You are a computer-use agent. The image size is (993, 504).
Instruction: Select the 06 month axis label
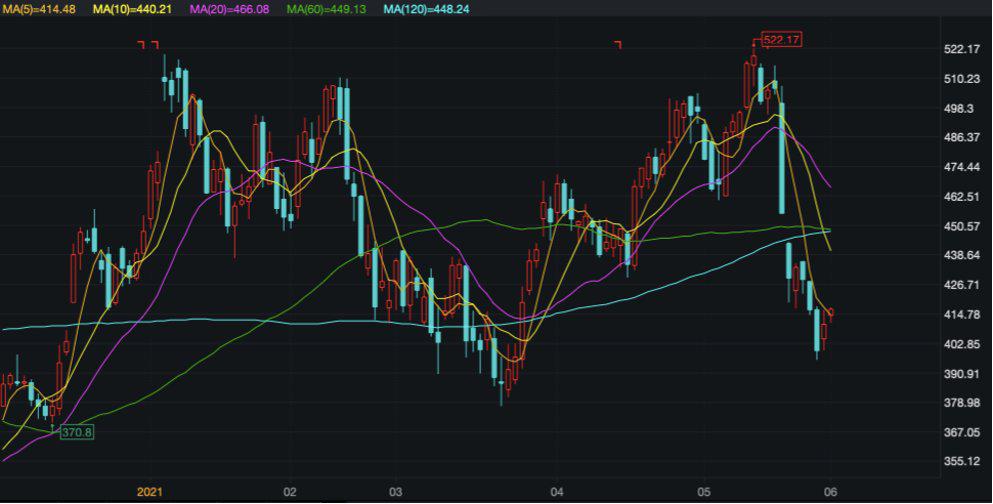830,492
